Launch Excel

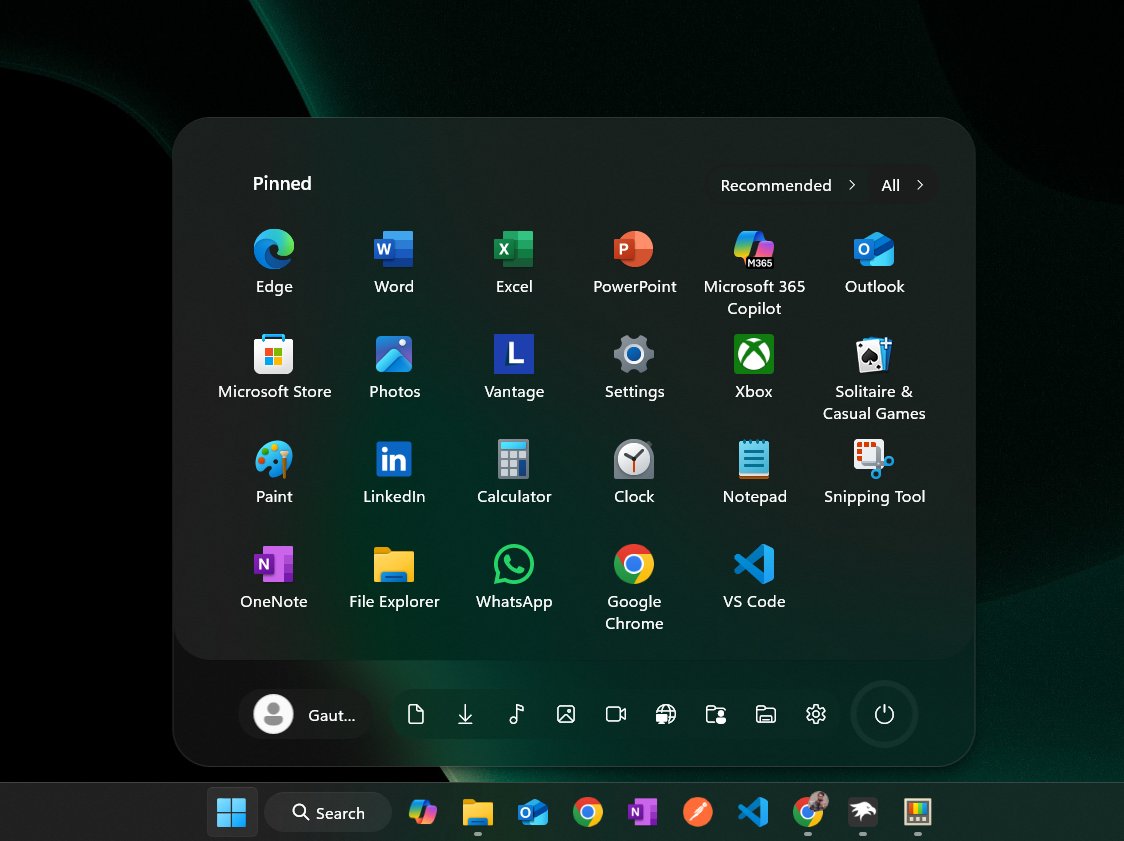point(513,262)
